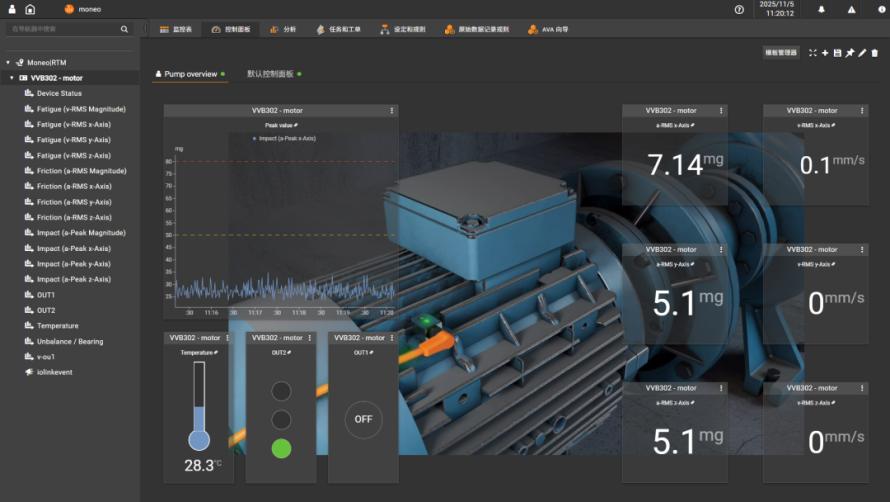The image size is (890, 502).
Task: Collapse the VVB302 - motor tree node
Action: point(11,78)
